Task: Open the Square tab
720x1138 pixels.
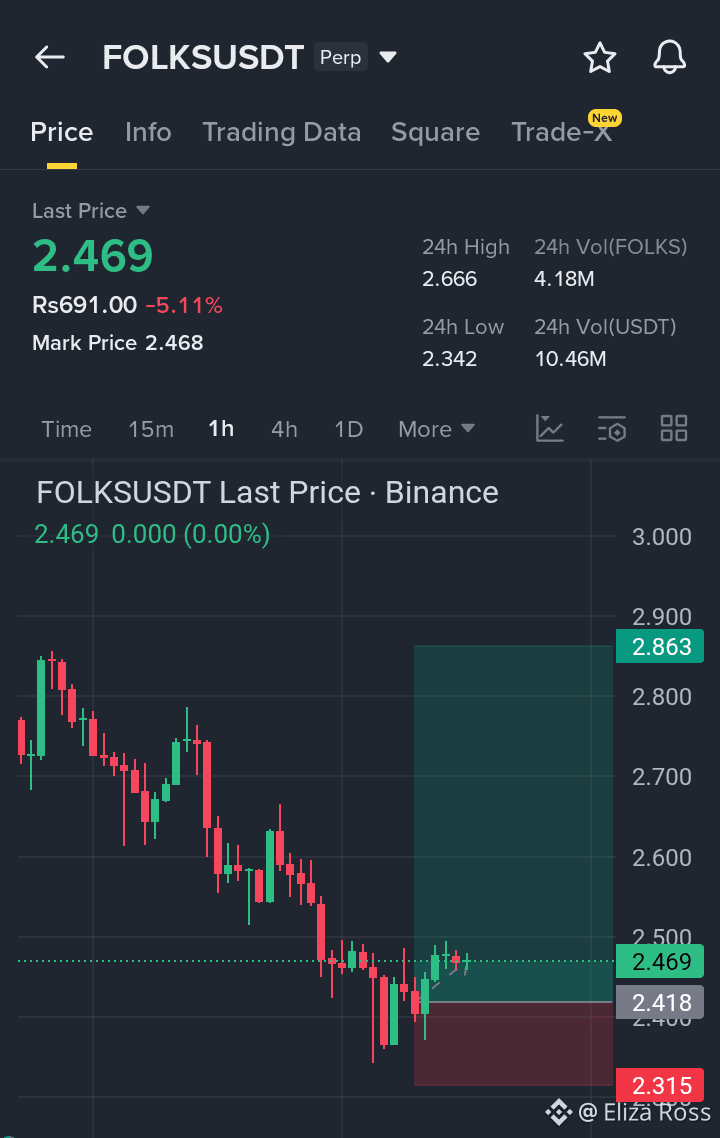Action: 435,132
